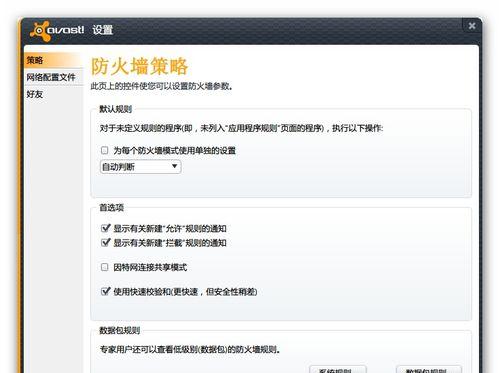
Task: Click the 数据包规则 group label
Action: pyautogui.click(x=120, y=330)
